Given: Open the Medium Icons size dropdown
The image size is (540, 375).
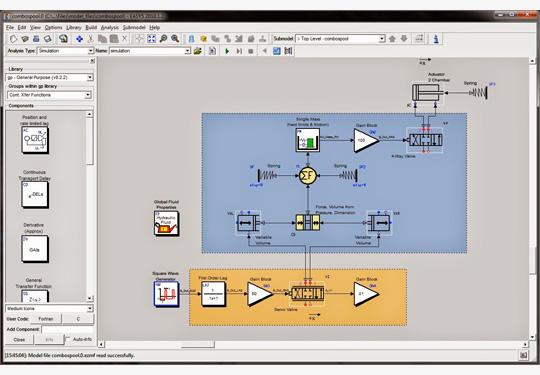Looking at the screenshot, I should point(50,309).
